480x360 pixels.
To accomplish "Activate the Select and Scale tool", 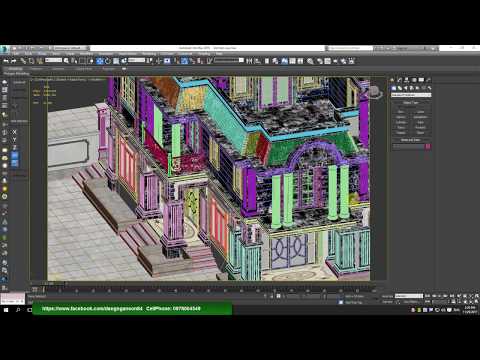I will 116,61.
